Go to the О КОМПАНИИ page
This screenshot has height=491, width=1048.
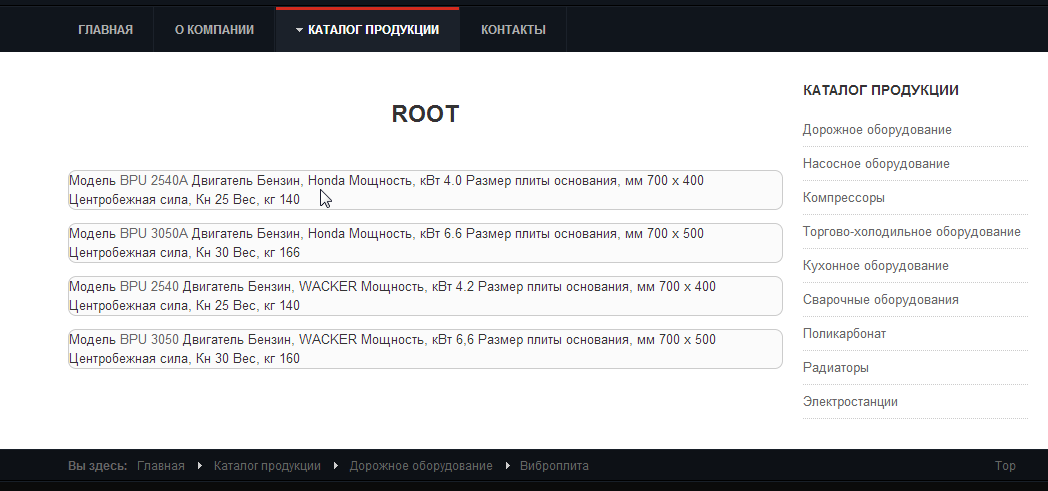pyautogui.click(x=214, y=29)
